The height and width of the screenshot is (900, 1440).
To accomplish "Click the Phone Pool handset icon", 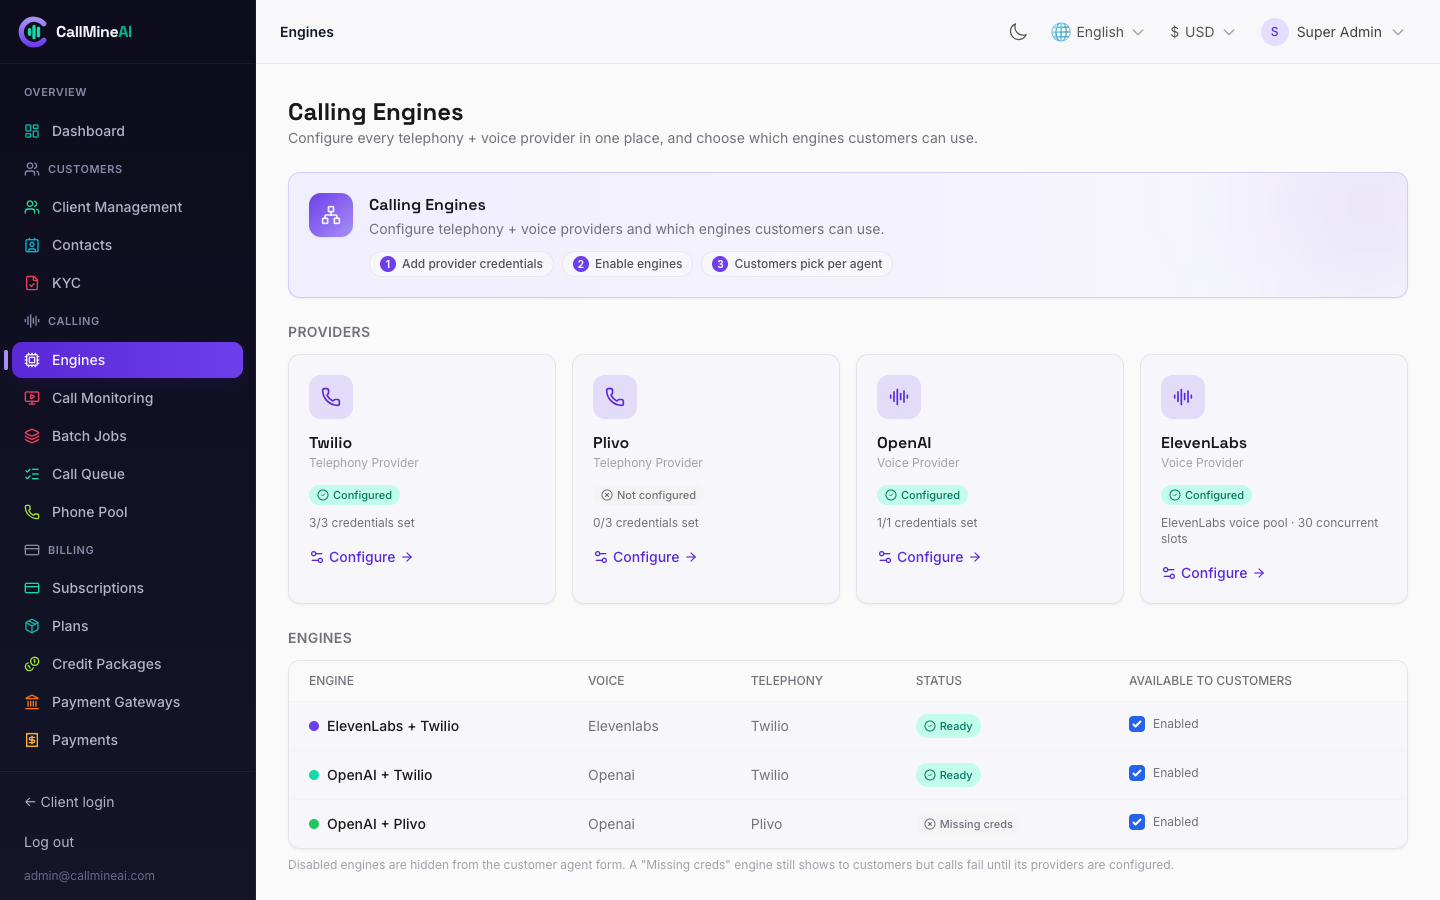I will click(x=32, y=512).
